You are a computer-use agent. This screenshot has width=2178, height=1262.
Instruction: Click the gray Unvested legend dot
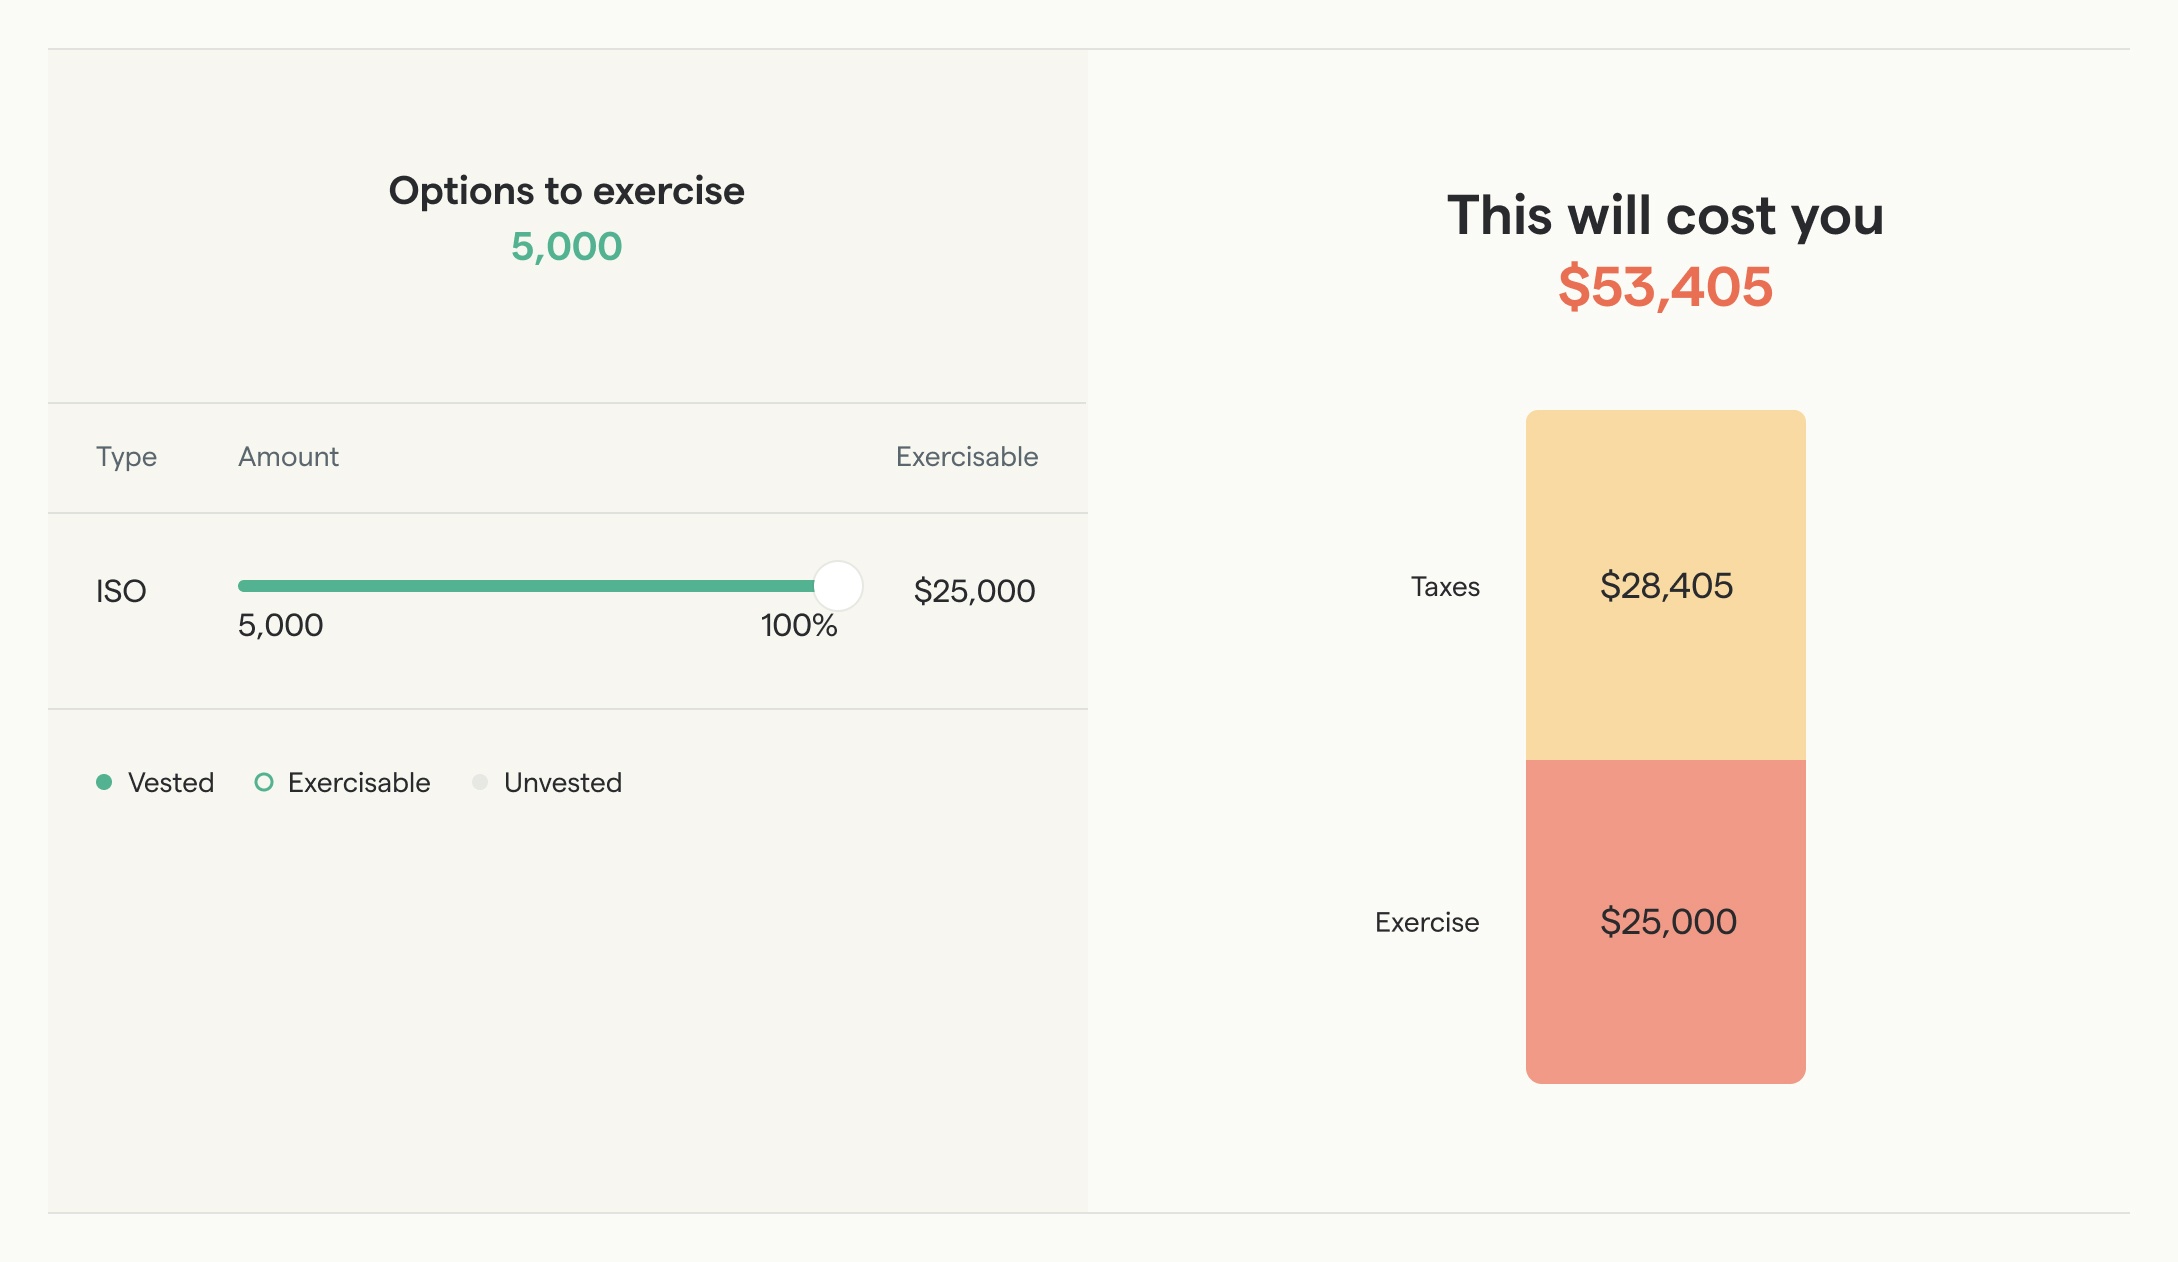click(480, 782)
